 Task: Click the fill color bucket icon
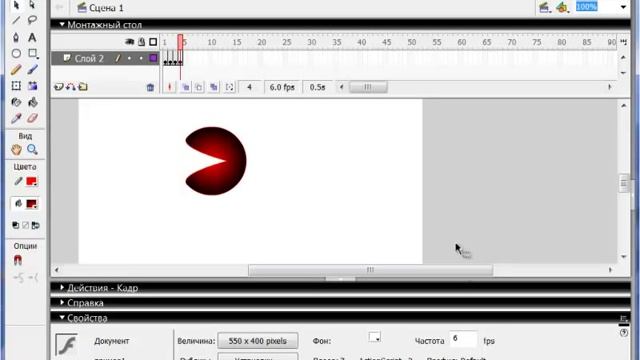18,203
